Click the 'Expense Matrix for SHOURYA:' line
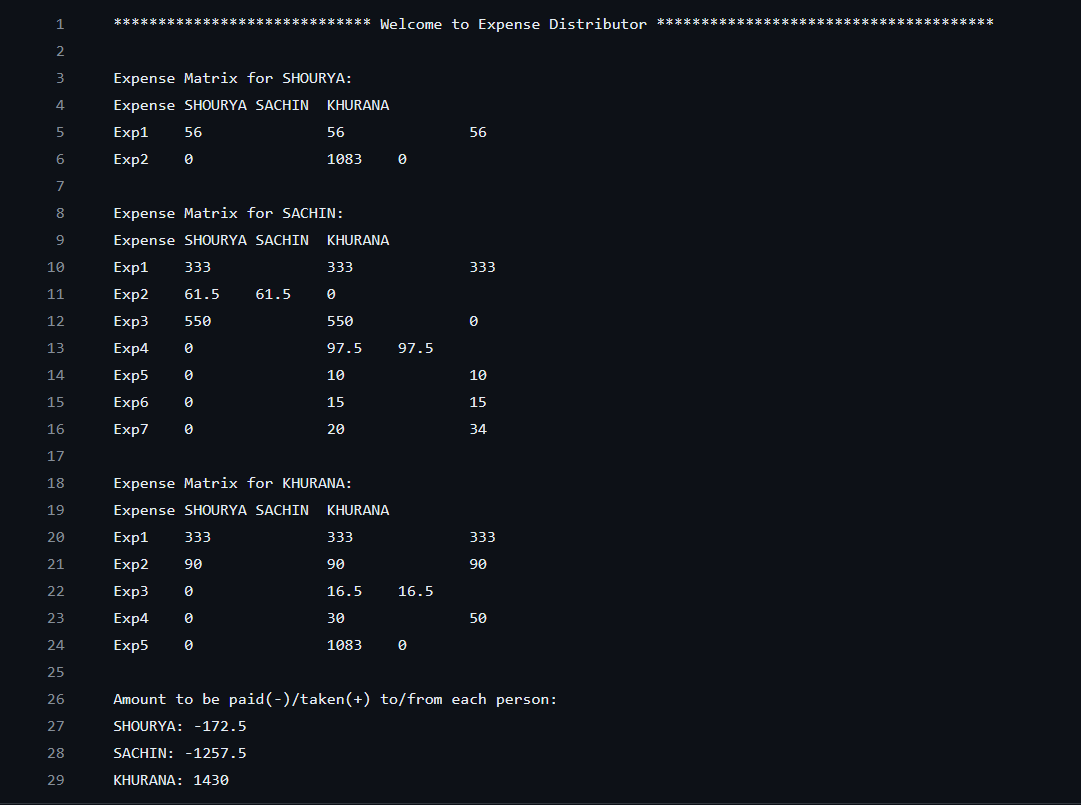Screen dimensions: 1081x805 click(233, 78)
